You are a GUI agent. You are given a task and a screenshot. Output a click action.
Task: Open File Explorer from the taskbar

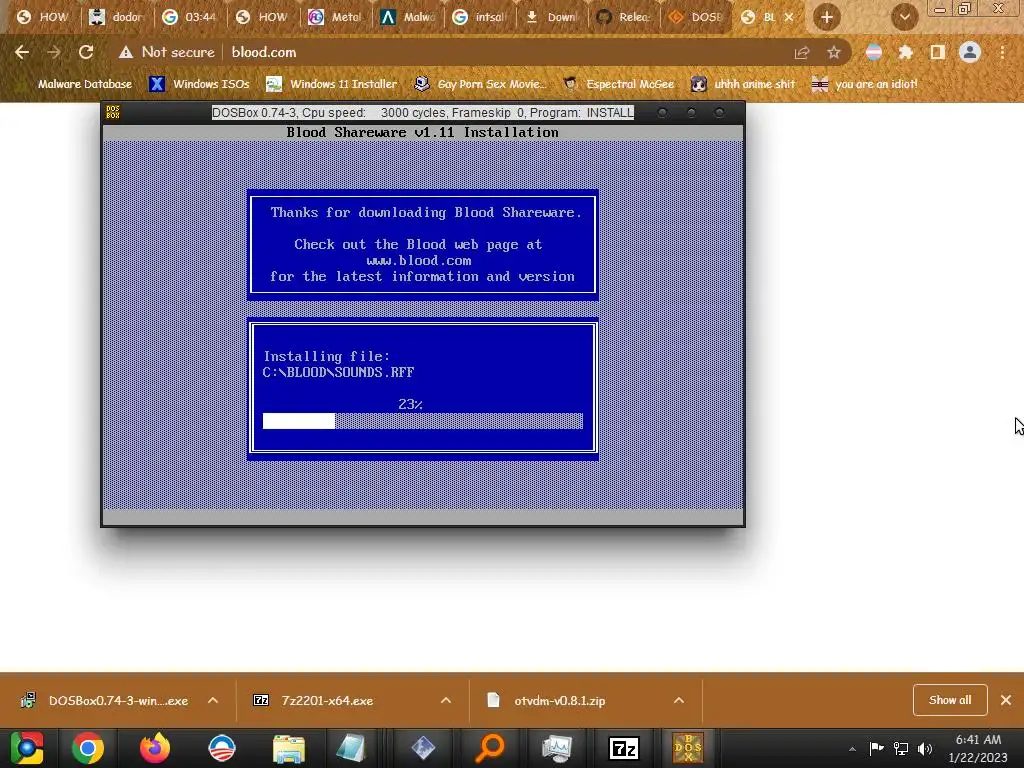tap(289, 748)
